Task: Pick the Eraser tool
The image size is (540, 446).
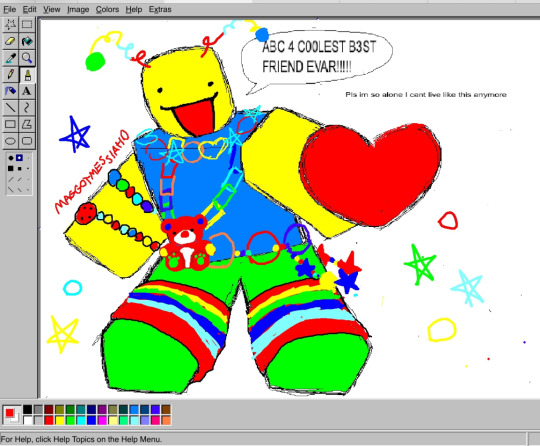Action: [11, 41]
